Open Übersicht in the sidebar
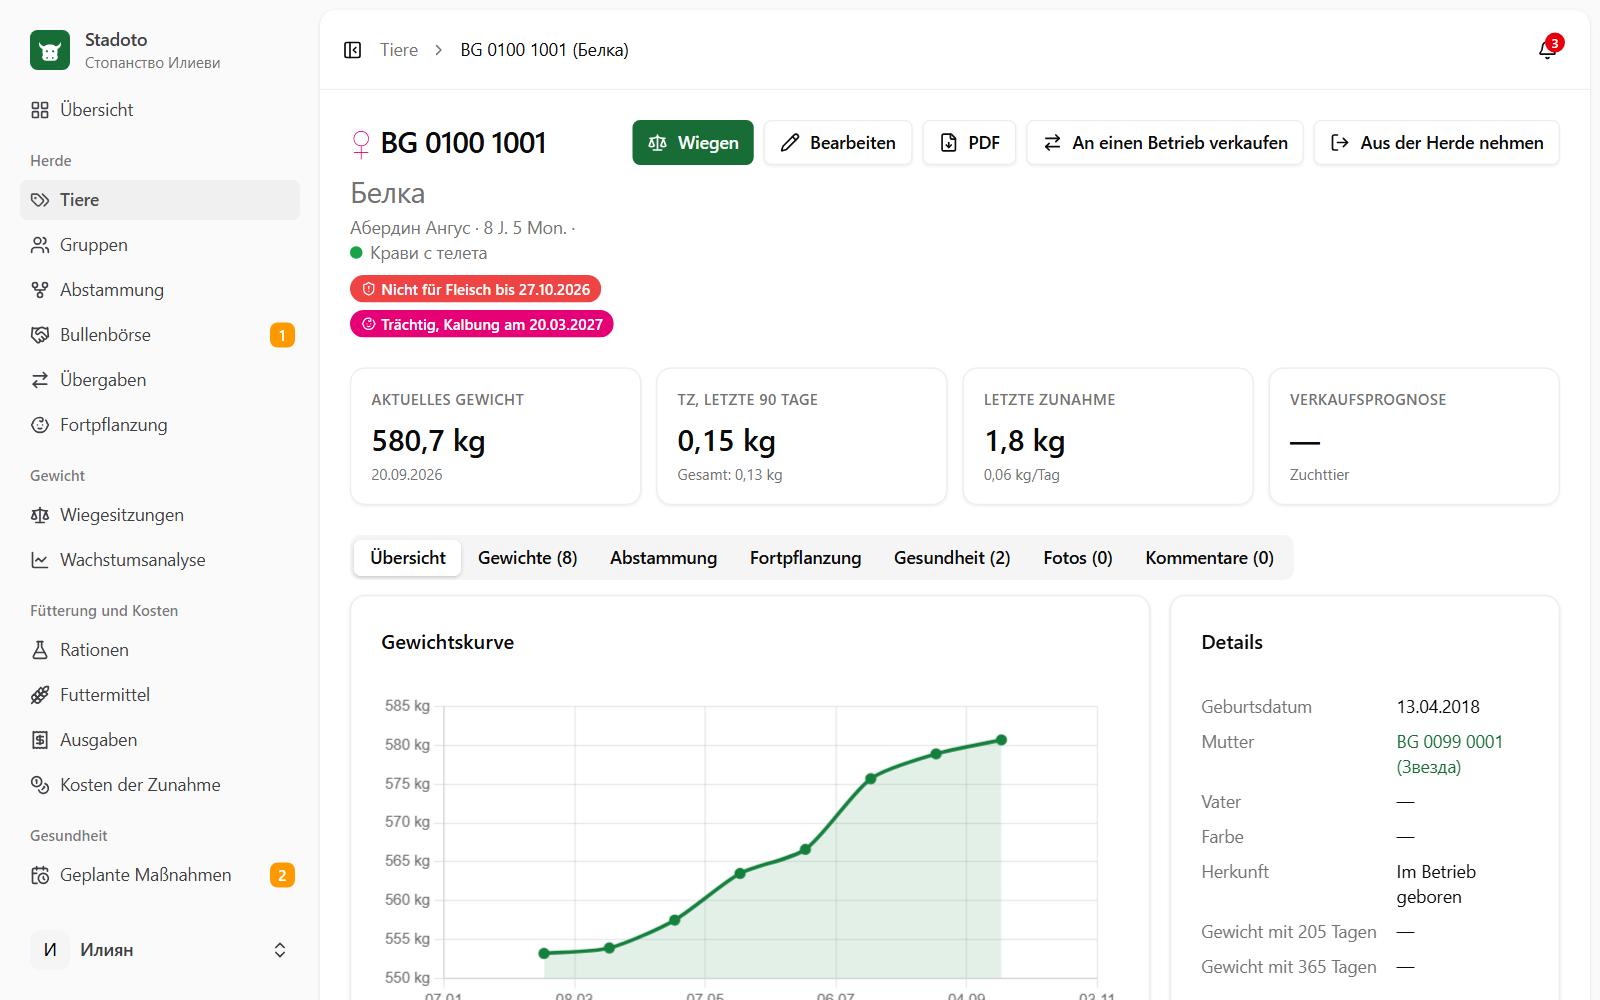The height and width of the screenshot is (1000, 1600). 160,110
